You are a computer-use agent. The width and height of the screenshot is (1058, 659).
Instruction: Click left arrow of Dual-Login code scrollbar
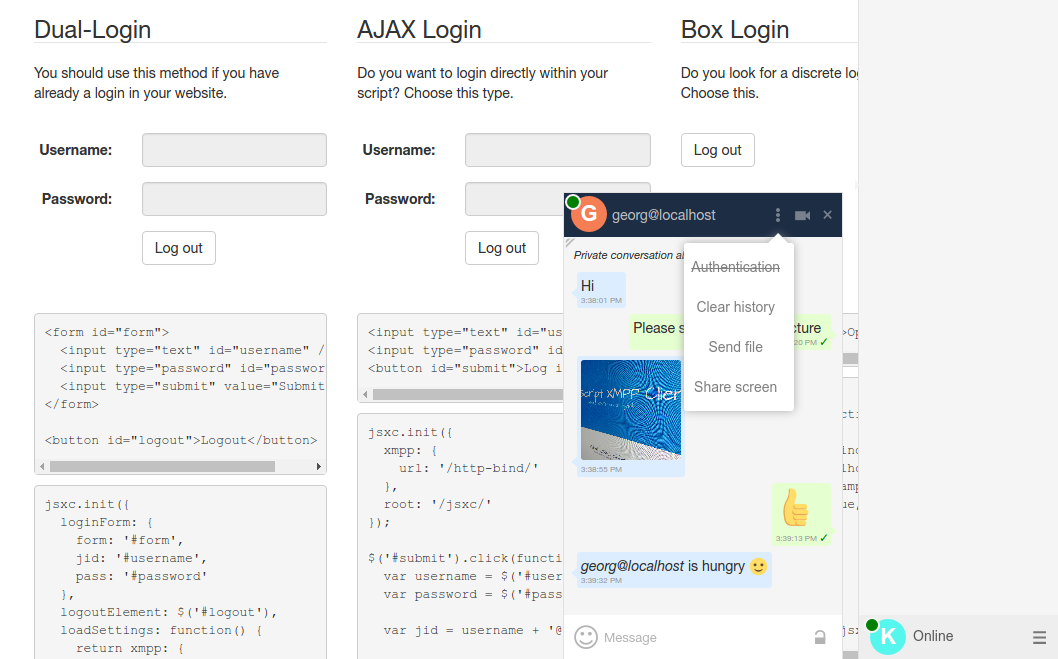pyautogui.click(x=43, y=466)
